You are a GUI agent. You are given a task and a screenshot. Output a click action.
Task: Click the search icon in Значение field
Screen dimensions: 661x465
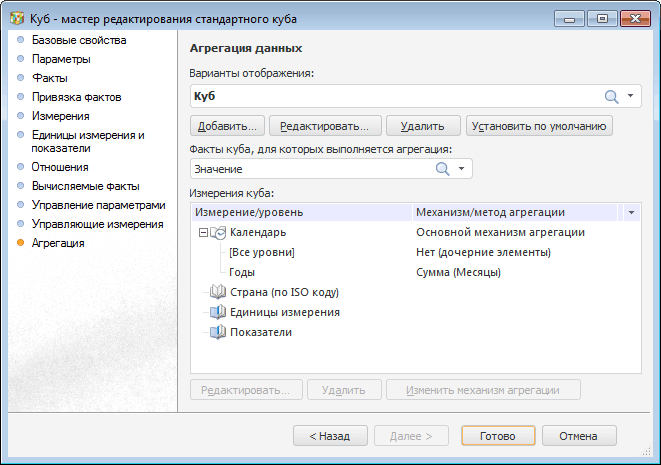coord(442,169)
